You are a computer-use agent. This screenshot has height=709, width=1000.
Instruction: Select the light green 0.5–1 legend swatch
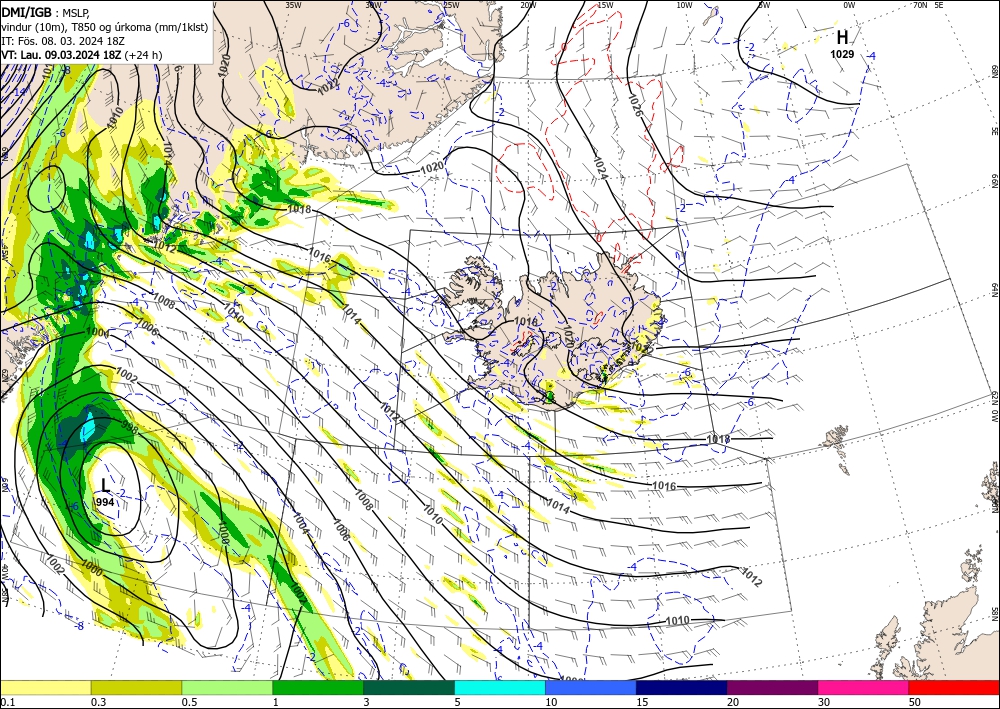[x=227, y=687]
